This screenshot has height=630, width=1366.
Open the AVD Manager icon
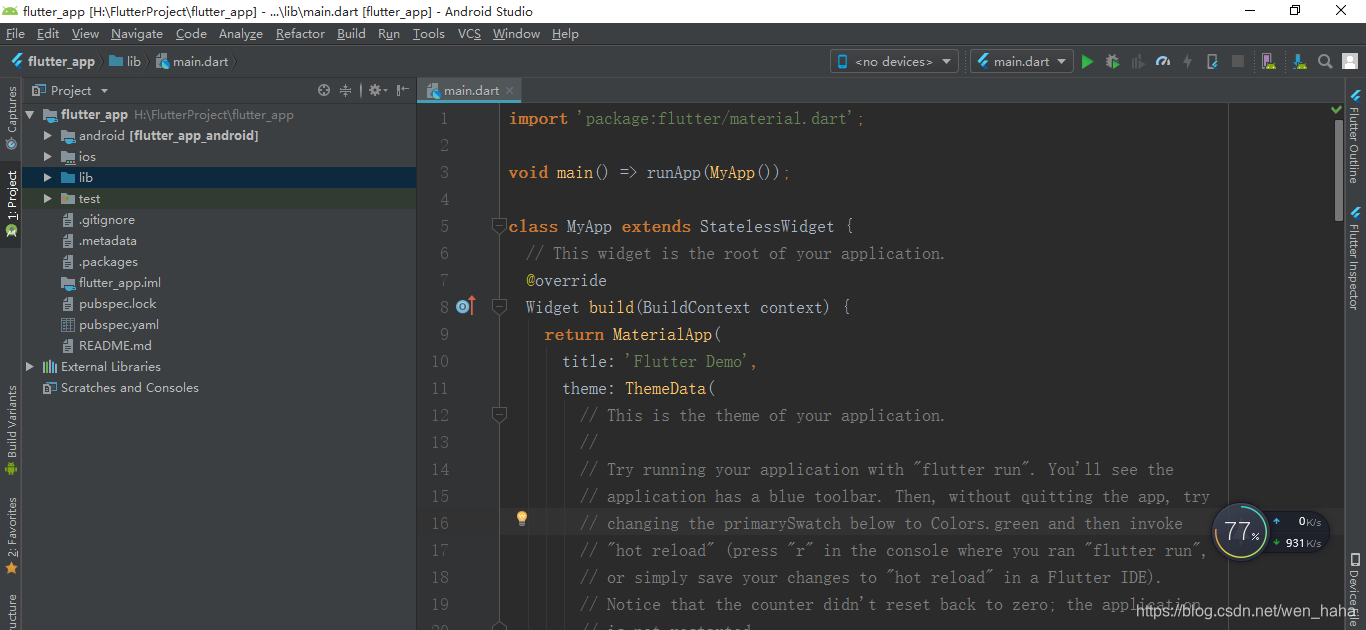[1268, 61]
